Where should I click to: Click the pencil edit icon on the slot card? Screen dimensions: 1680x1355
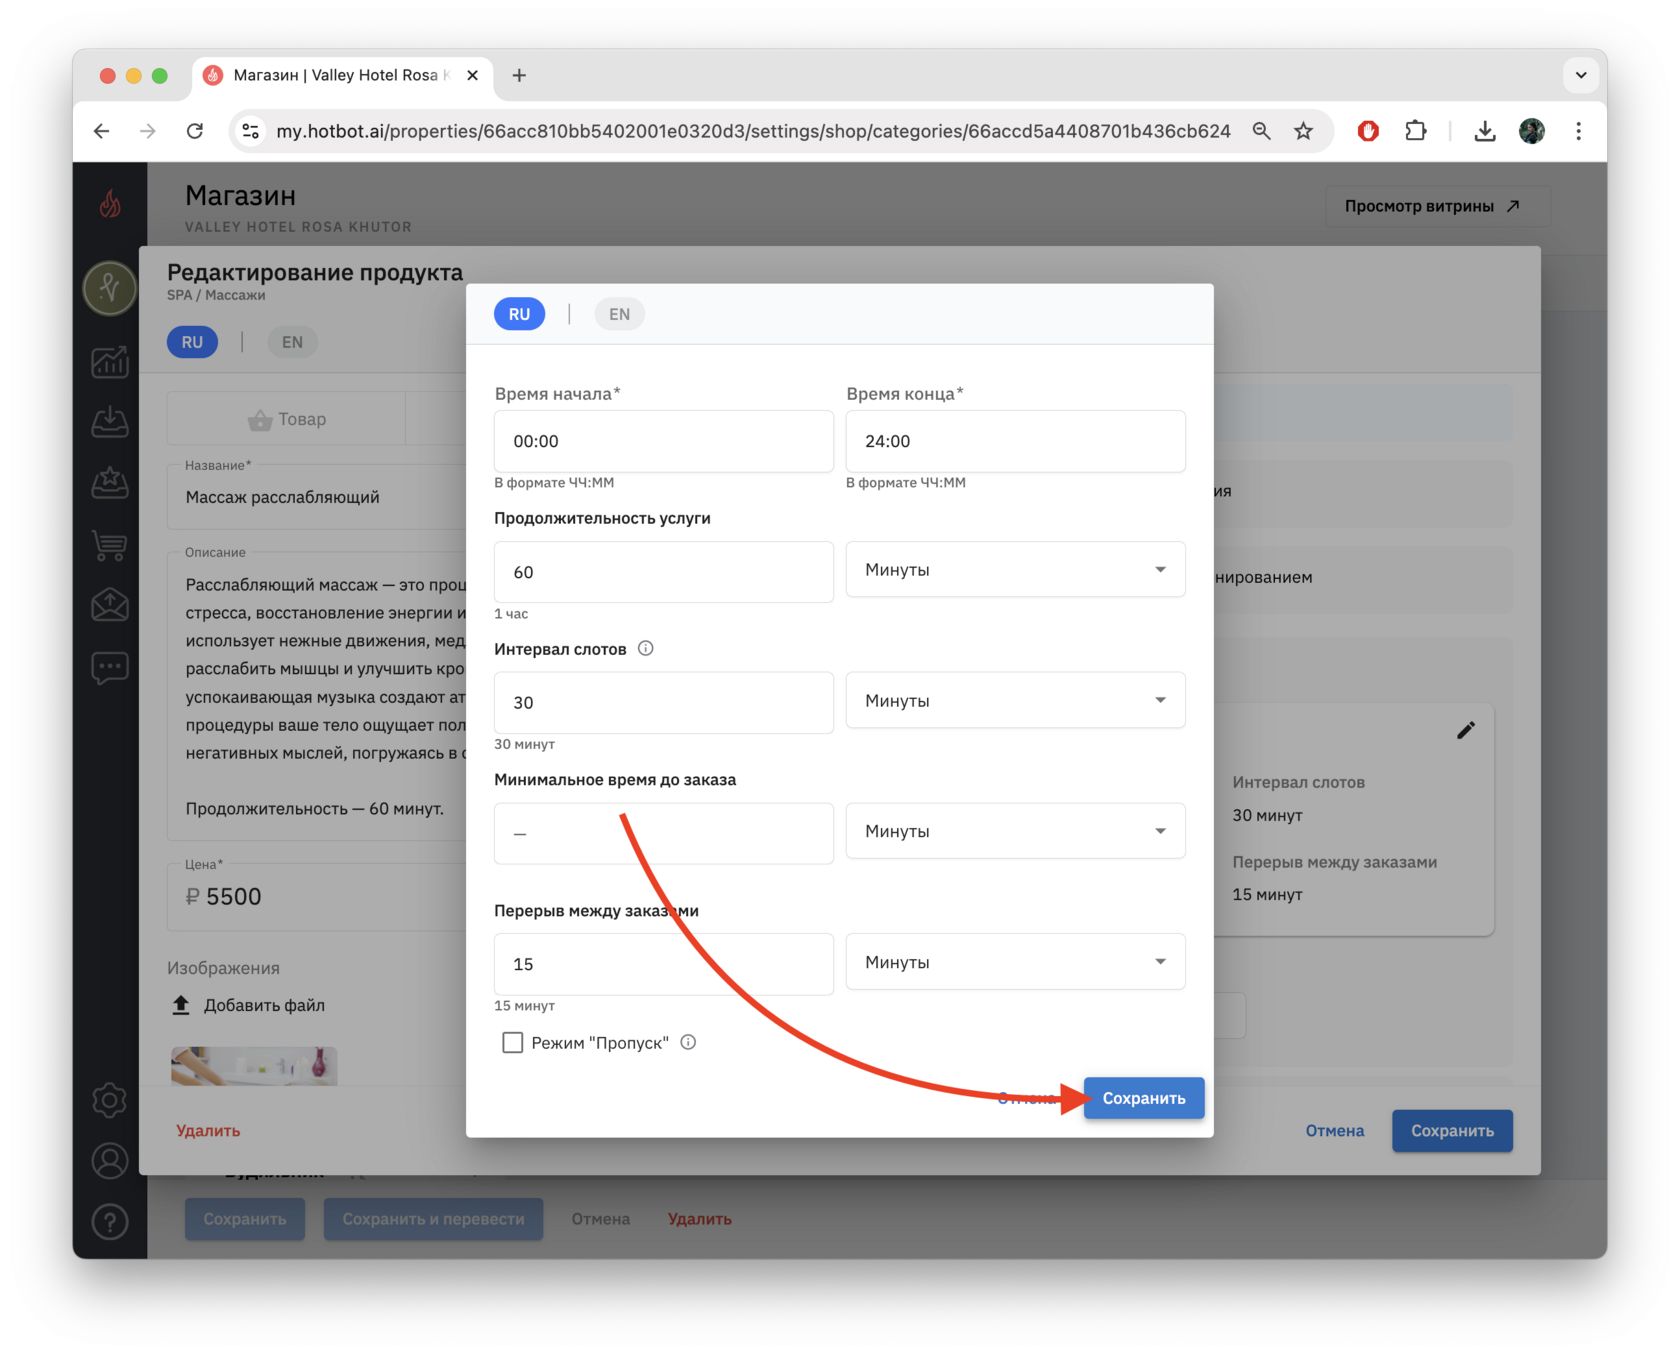tap(1466, 730)
